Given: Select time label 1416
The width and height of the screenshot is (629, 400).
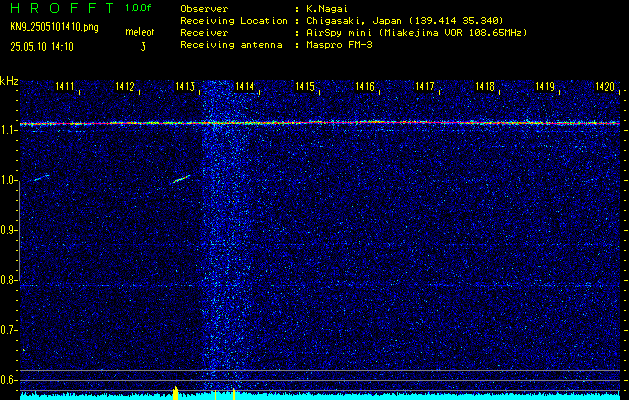Looking at the screenshot, I should tap(365, 86).
